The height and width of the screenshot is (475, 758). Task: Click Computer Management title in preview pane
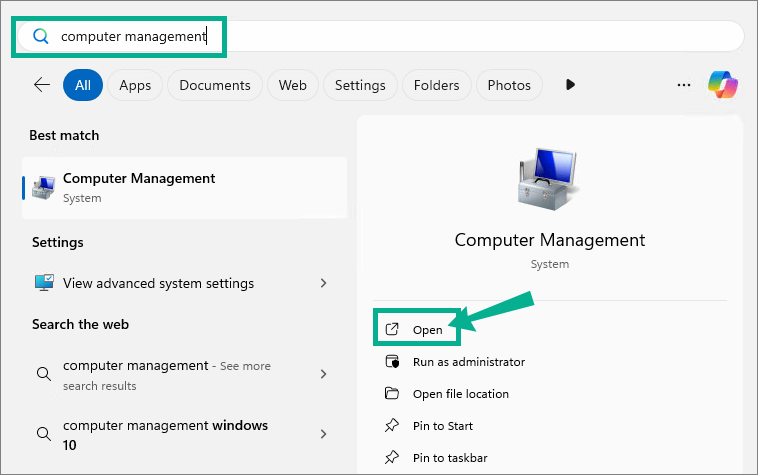coord(550,240)
